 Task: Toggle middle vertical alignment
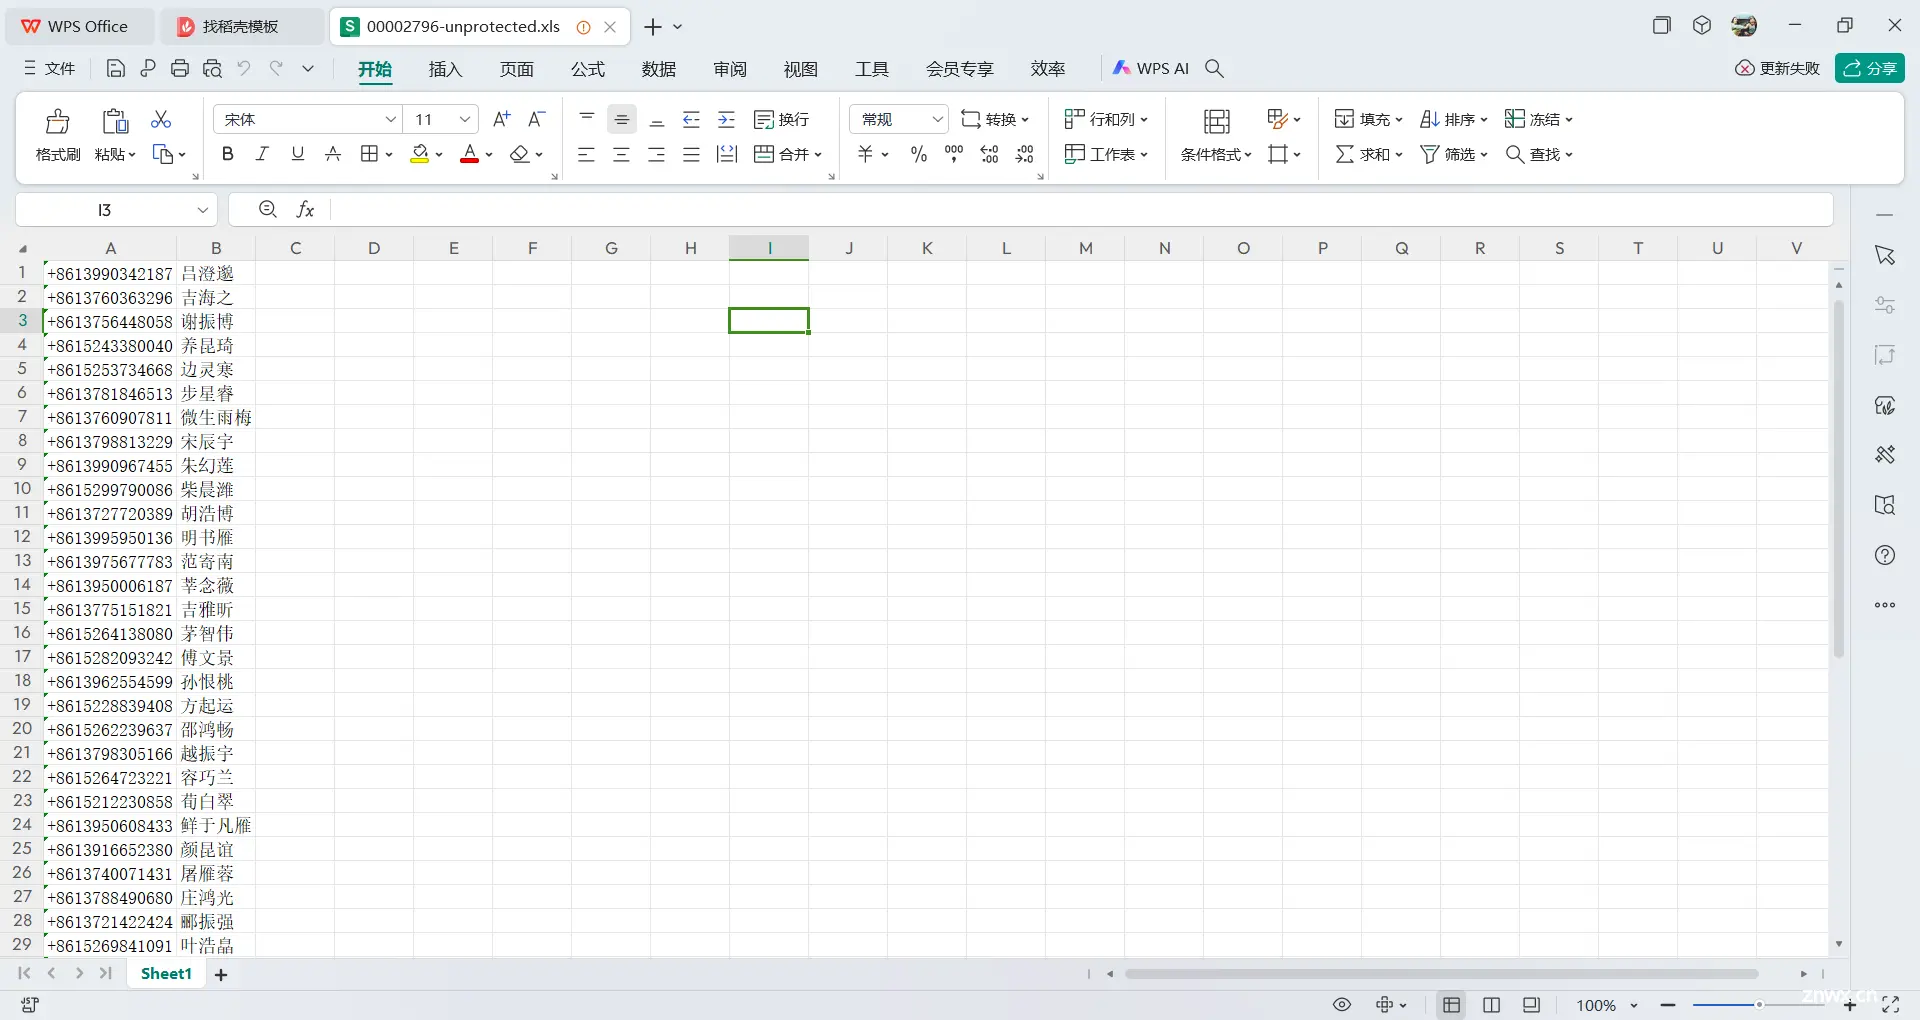tap(622, 119)
